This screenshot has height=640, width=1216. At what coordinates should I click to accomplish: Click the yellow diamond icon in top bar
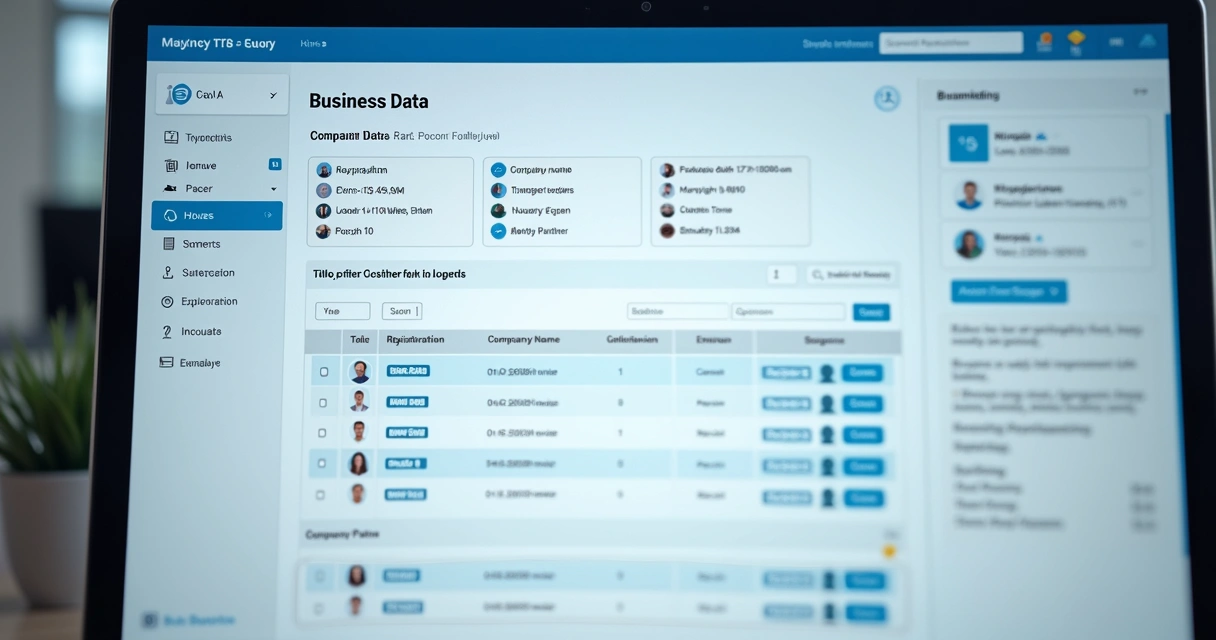[x=1076, y=40]
